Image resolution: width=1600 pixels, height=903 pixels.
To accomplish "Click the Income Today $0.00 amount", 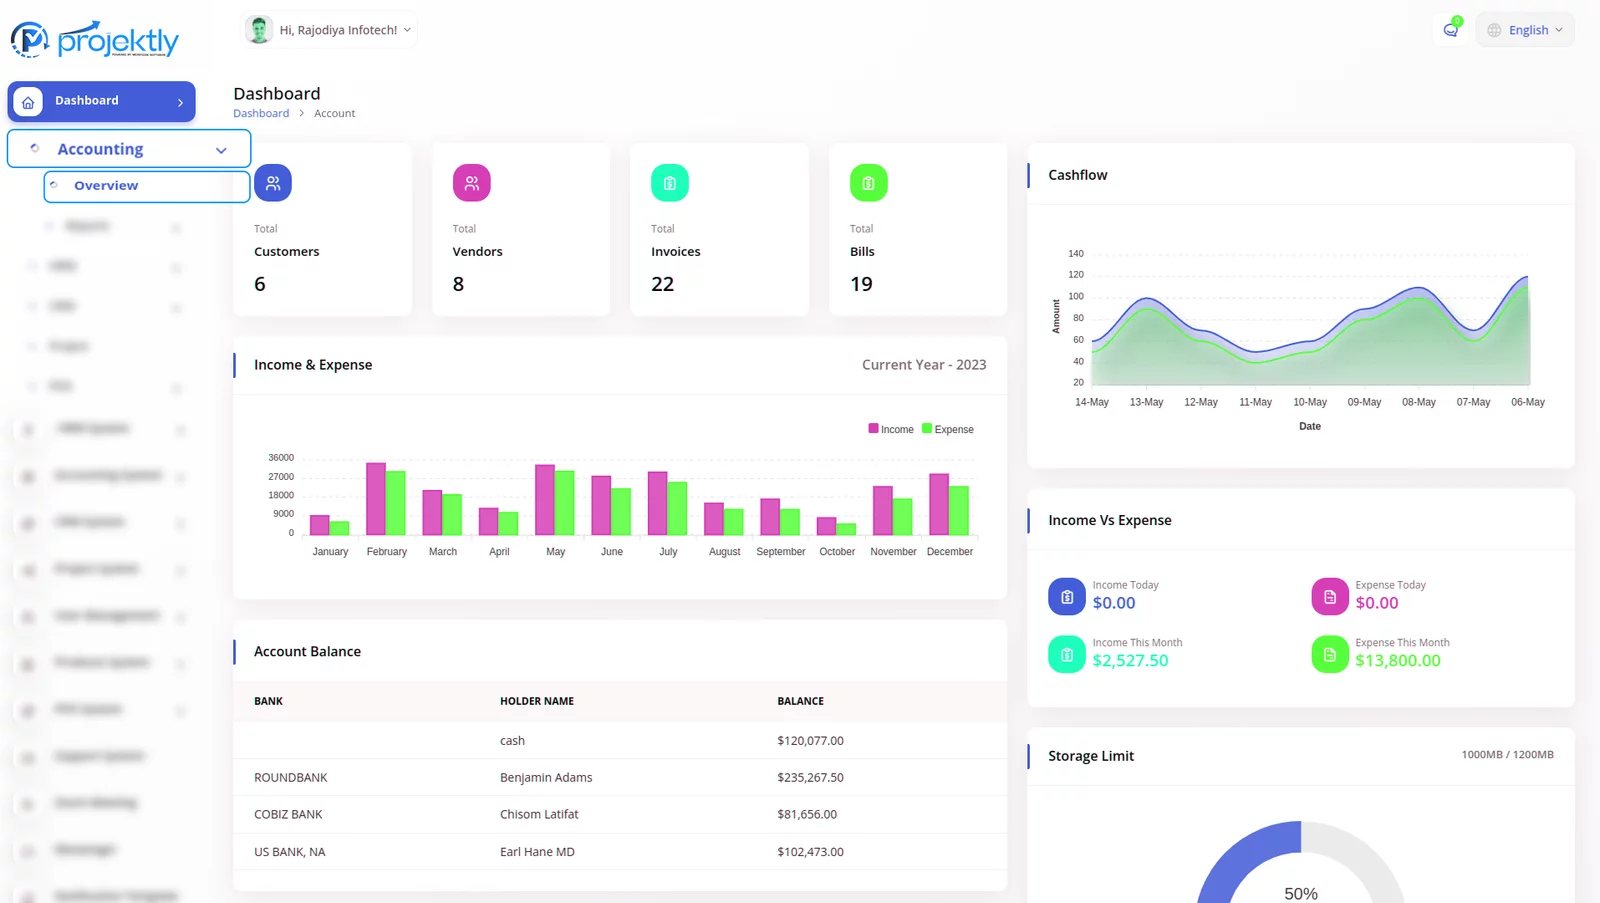I will coord(1114,603).
